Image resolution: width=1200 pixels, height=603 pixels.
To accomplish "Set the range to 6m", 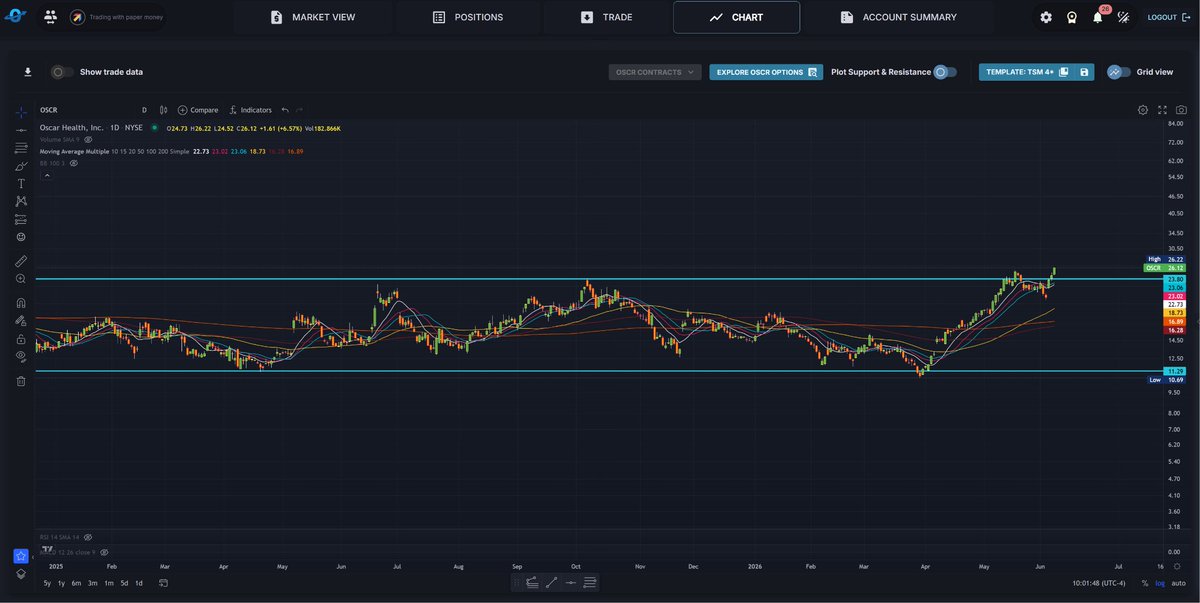I will [x=76, y=582].
